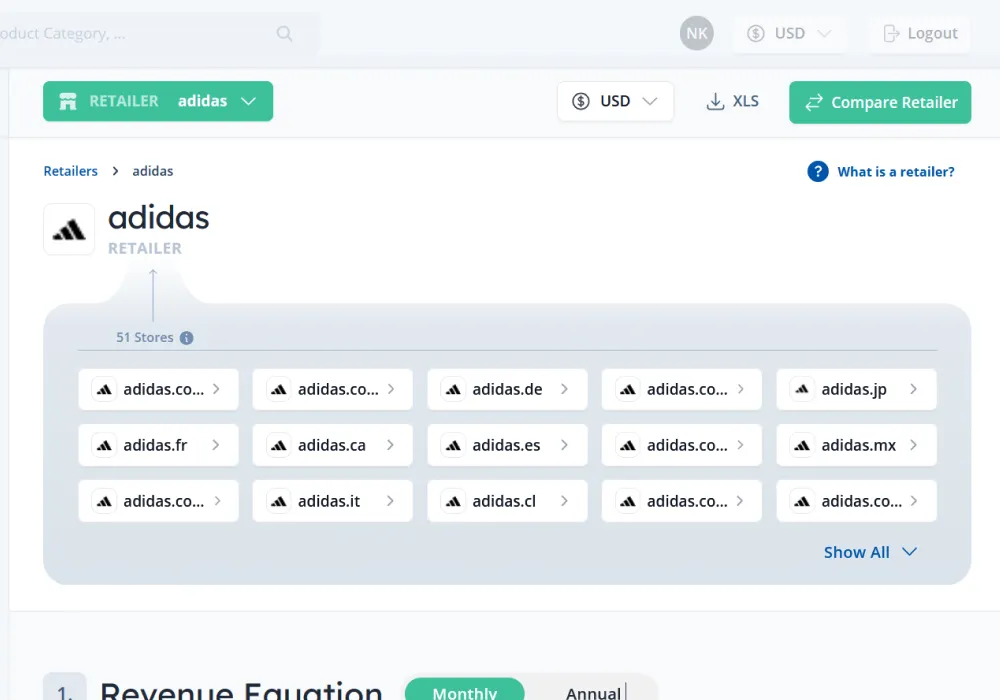Focus the product category search field

click(x=130, y=34)
